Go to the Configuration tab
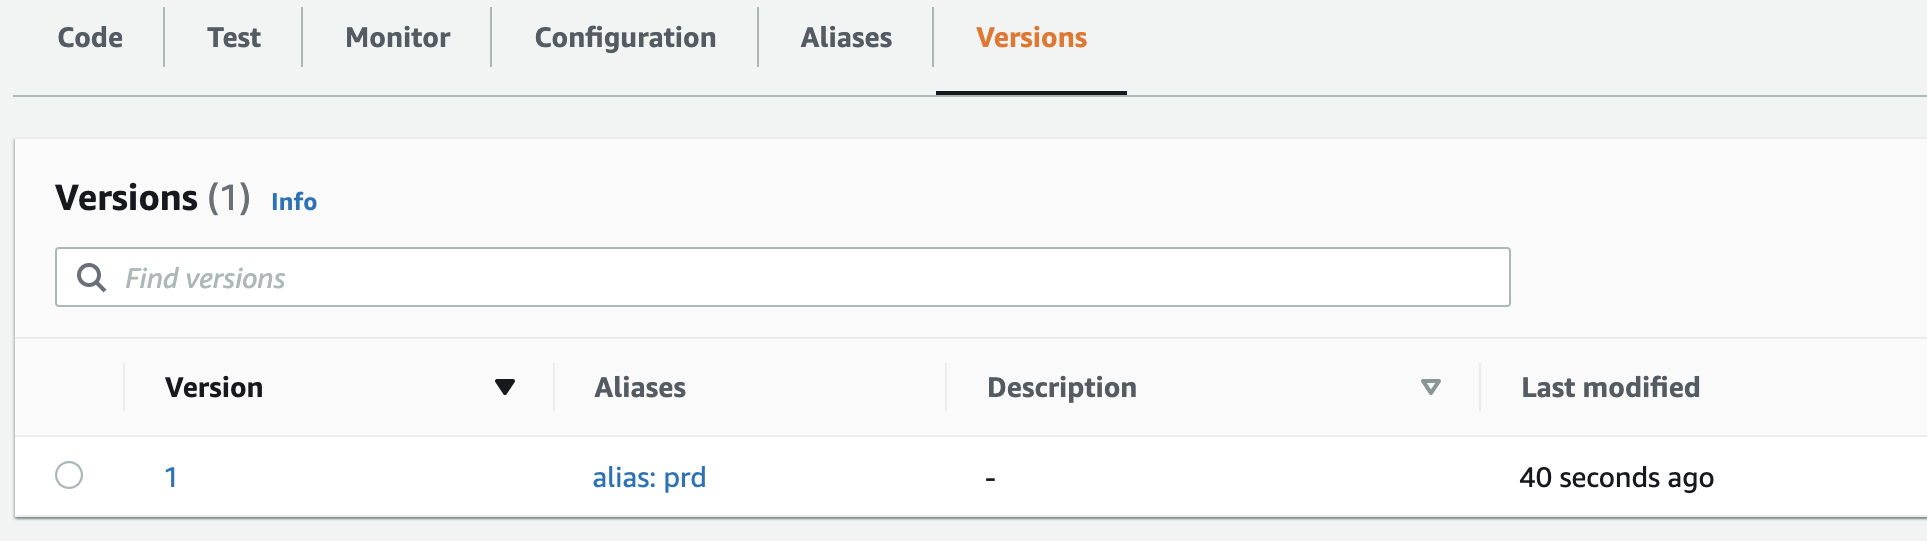This screenshot has width=1927, height=541. click(x=625, y=38)
